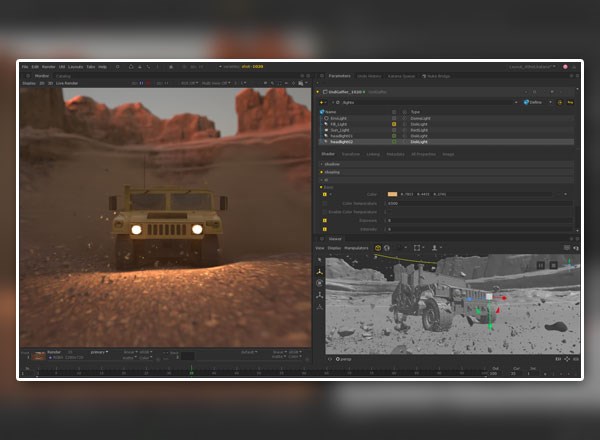This screenshot has width=600, height=440.
Task: Open the File menu
Action: point(23,67)
